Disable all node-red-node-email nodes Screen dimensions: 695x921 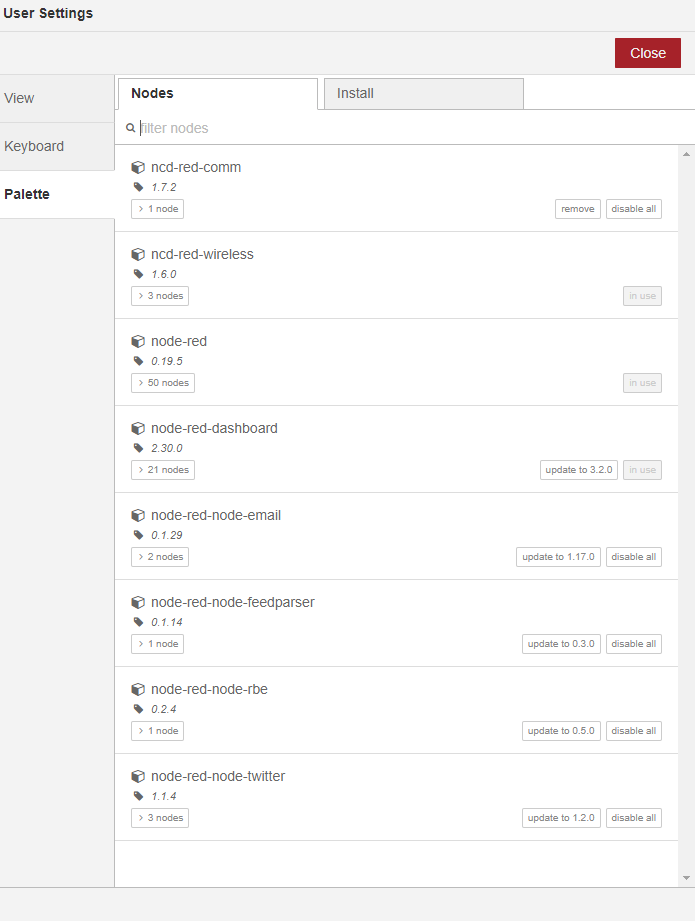point(634,557)
